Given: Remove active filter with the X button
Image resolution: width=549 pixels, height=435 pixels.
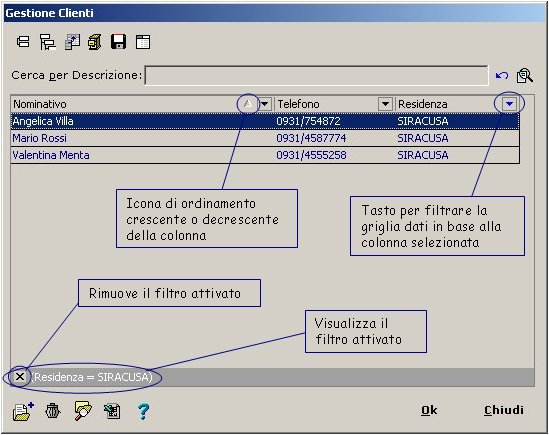Looking at the screenshot, I should click(x=20, y=377).
